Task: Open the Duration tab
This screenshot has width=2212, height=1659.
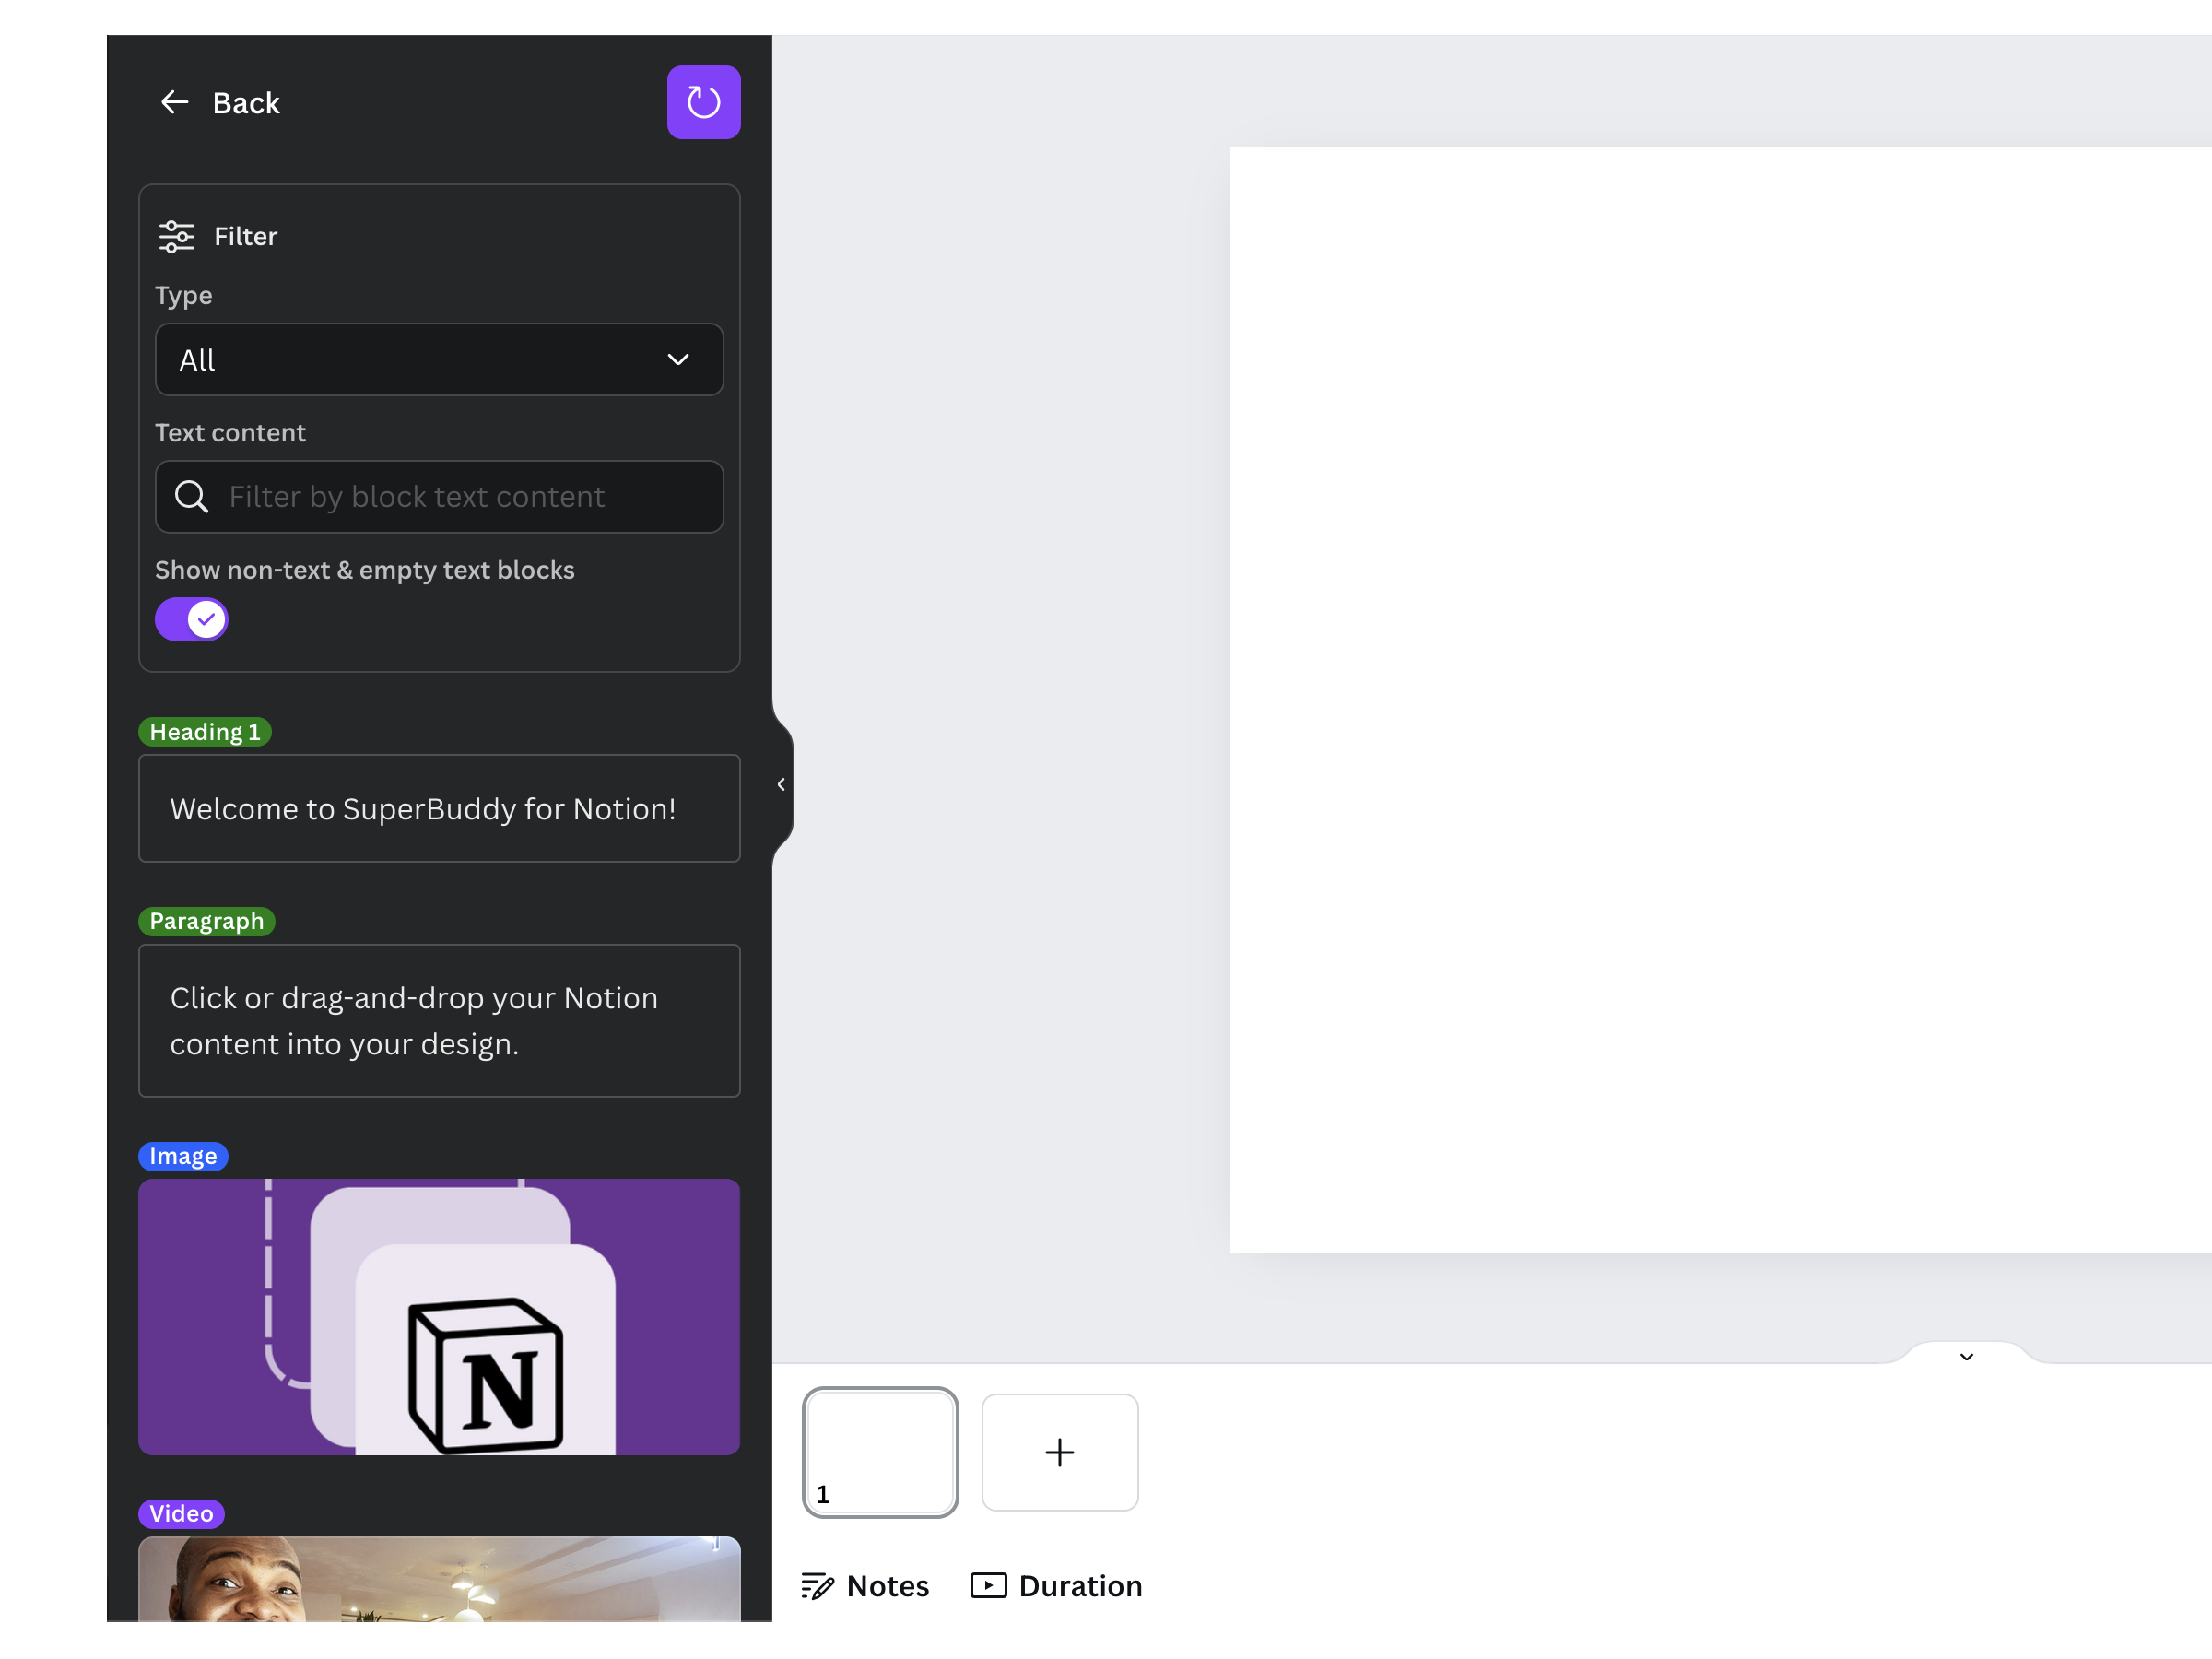Action: click(1079, 1586)
